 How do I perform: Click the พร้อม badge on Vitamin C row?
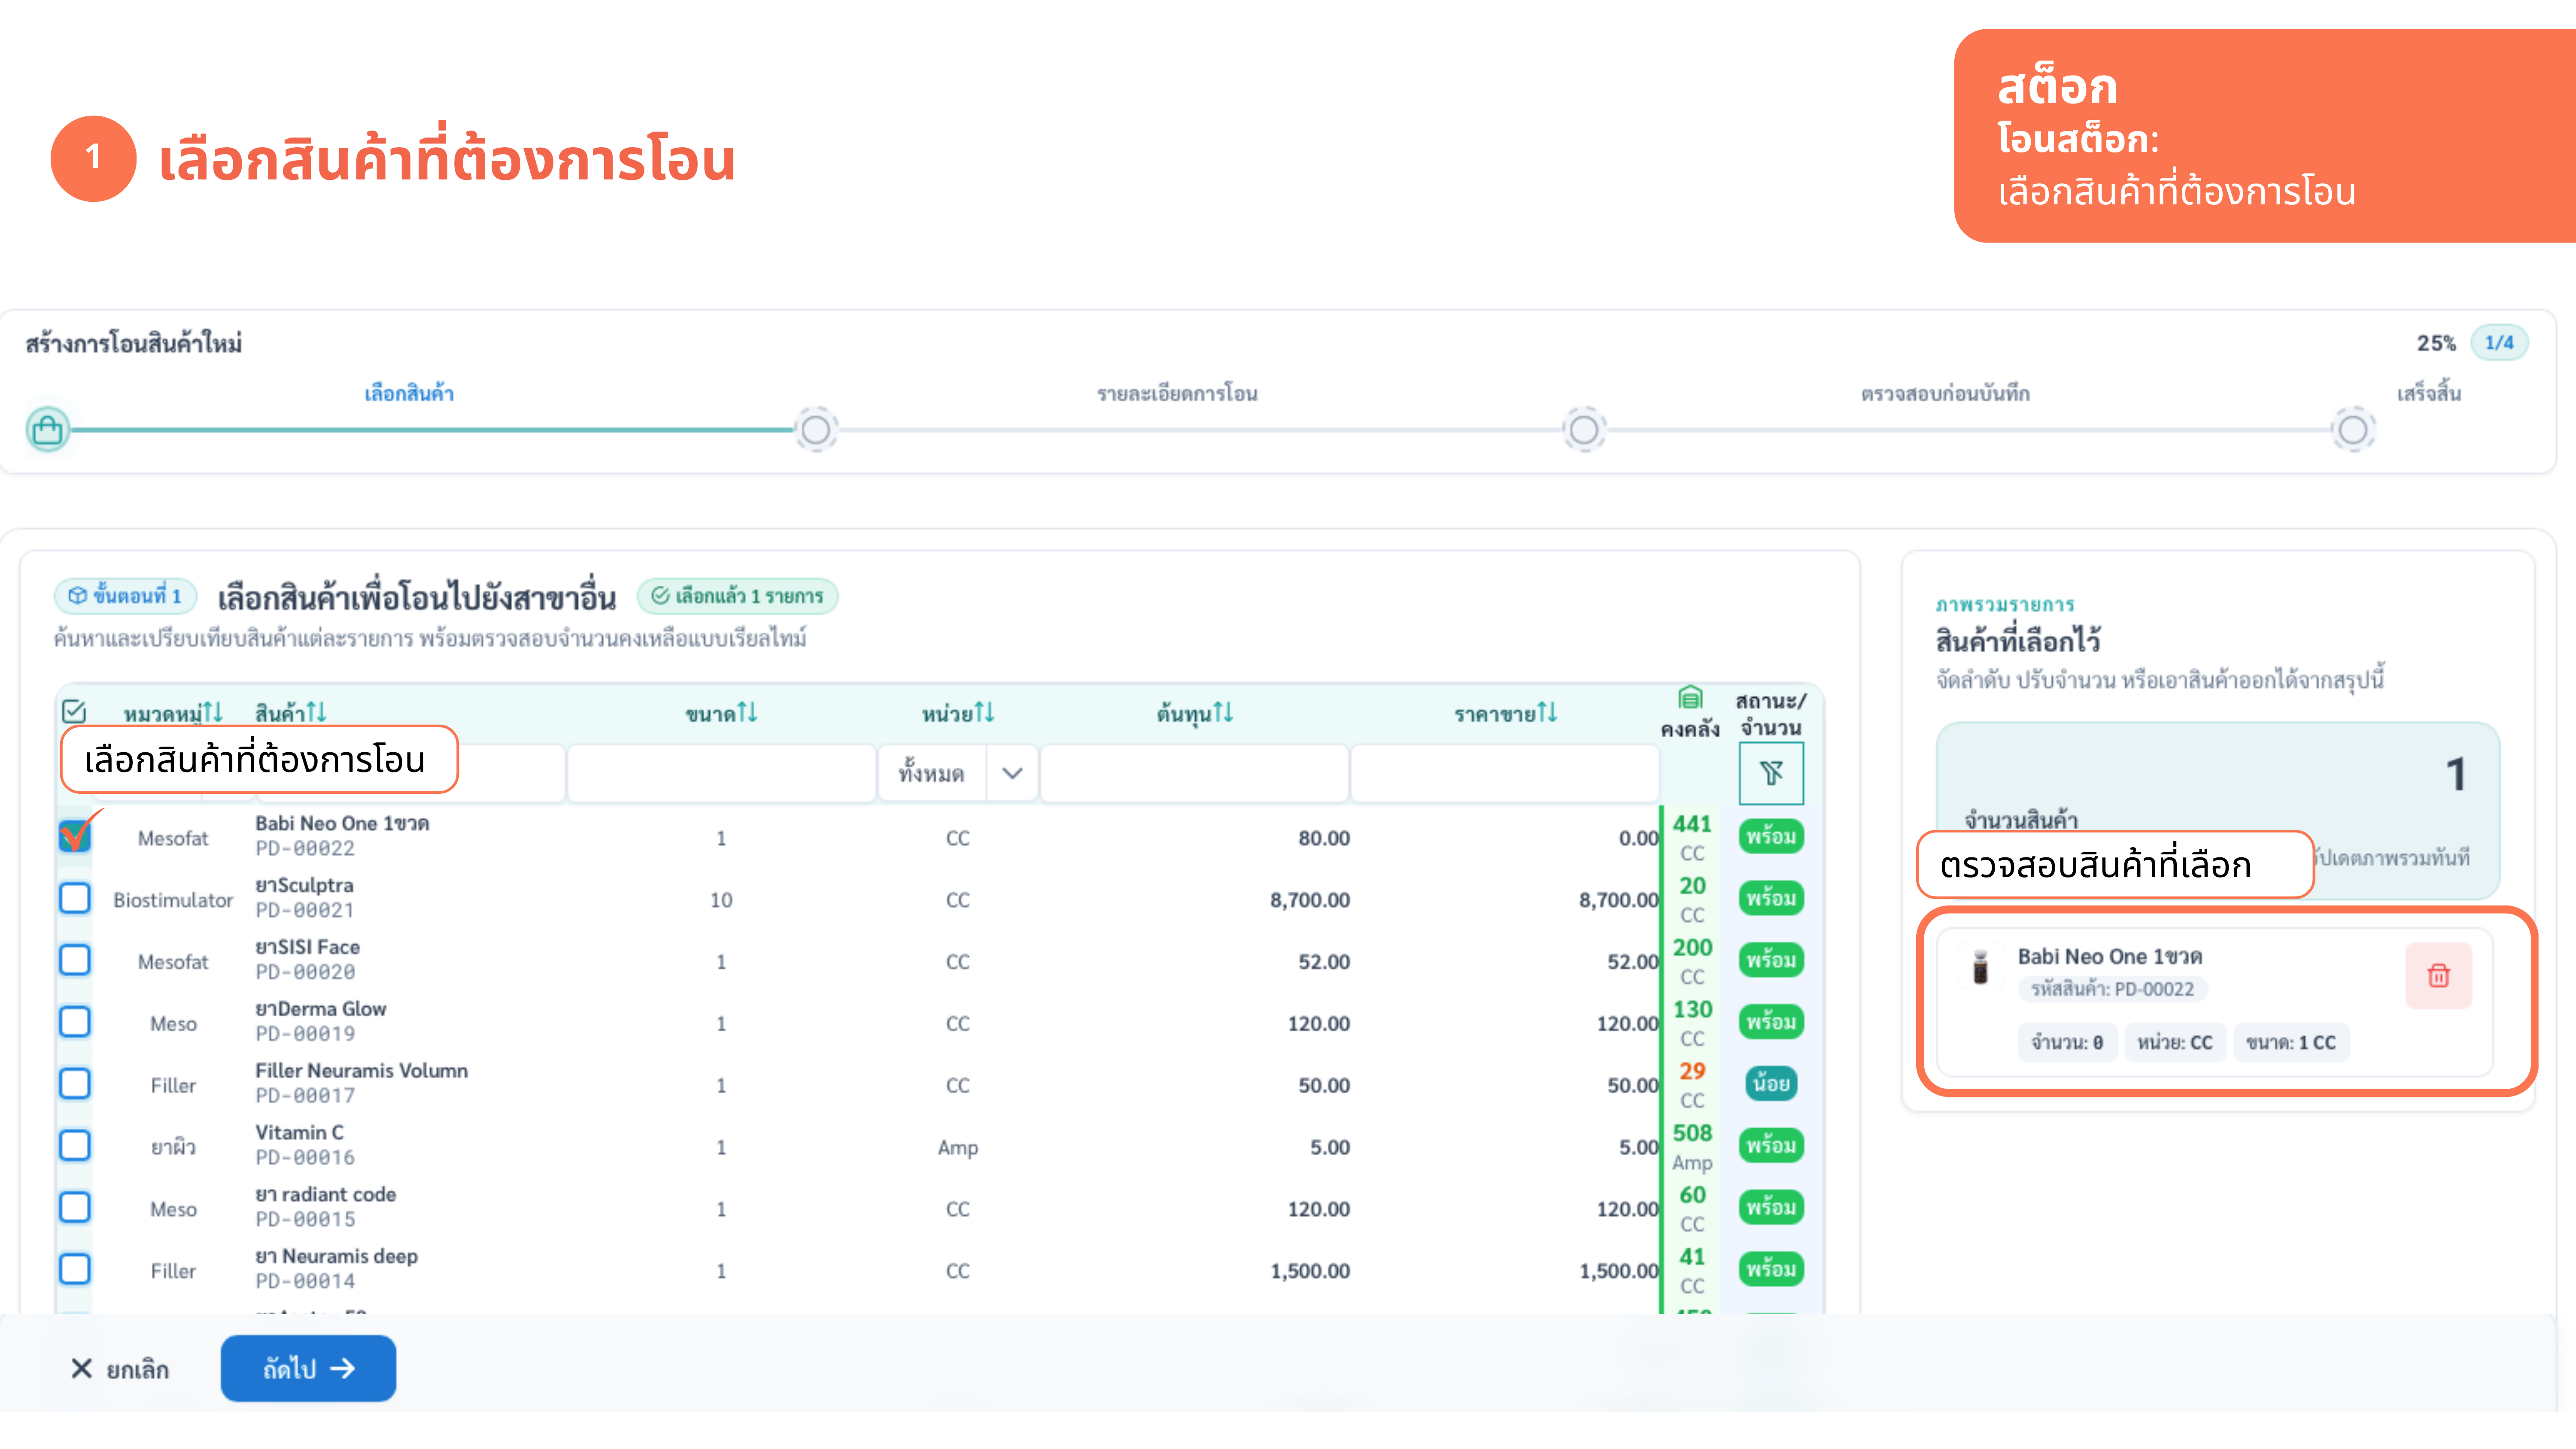[x=1771, y=1146]
